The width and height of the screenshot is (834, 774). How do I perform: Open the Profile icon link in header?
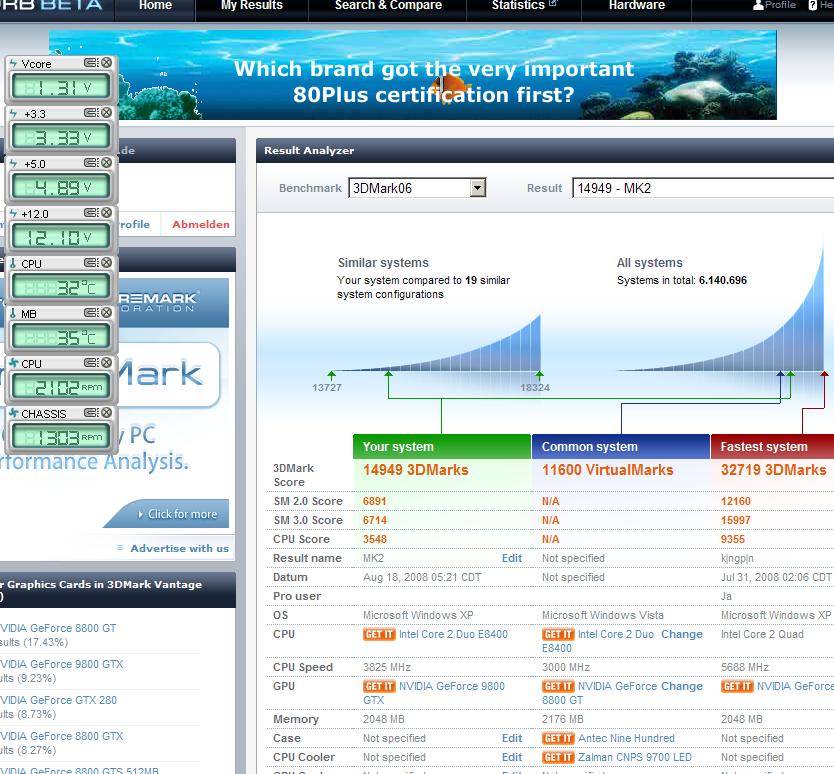pyautogui.click(x=774, y=5)
